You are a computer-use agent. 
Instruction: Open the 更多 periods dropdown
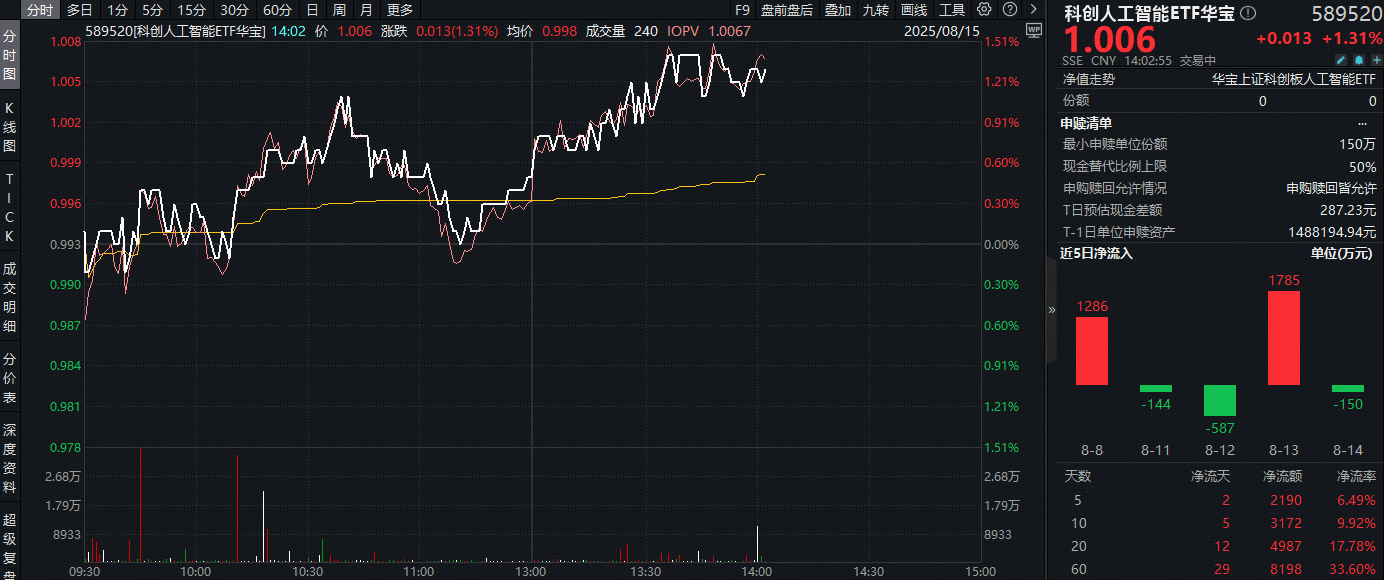coord(400,10)
